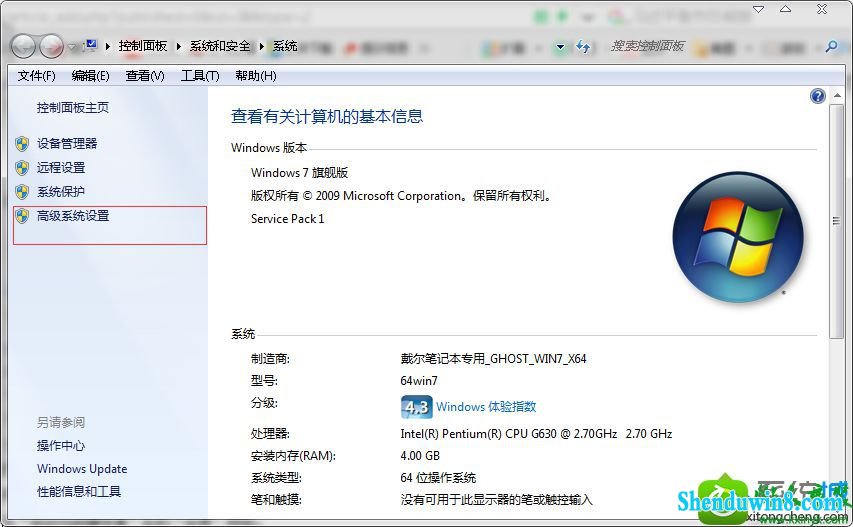Open the 编辑(E) menu
This screenshot has width=853, height=527.
[90, 76]
